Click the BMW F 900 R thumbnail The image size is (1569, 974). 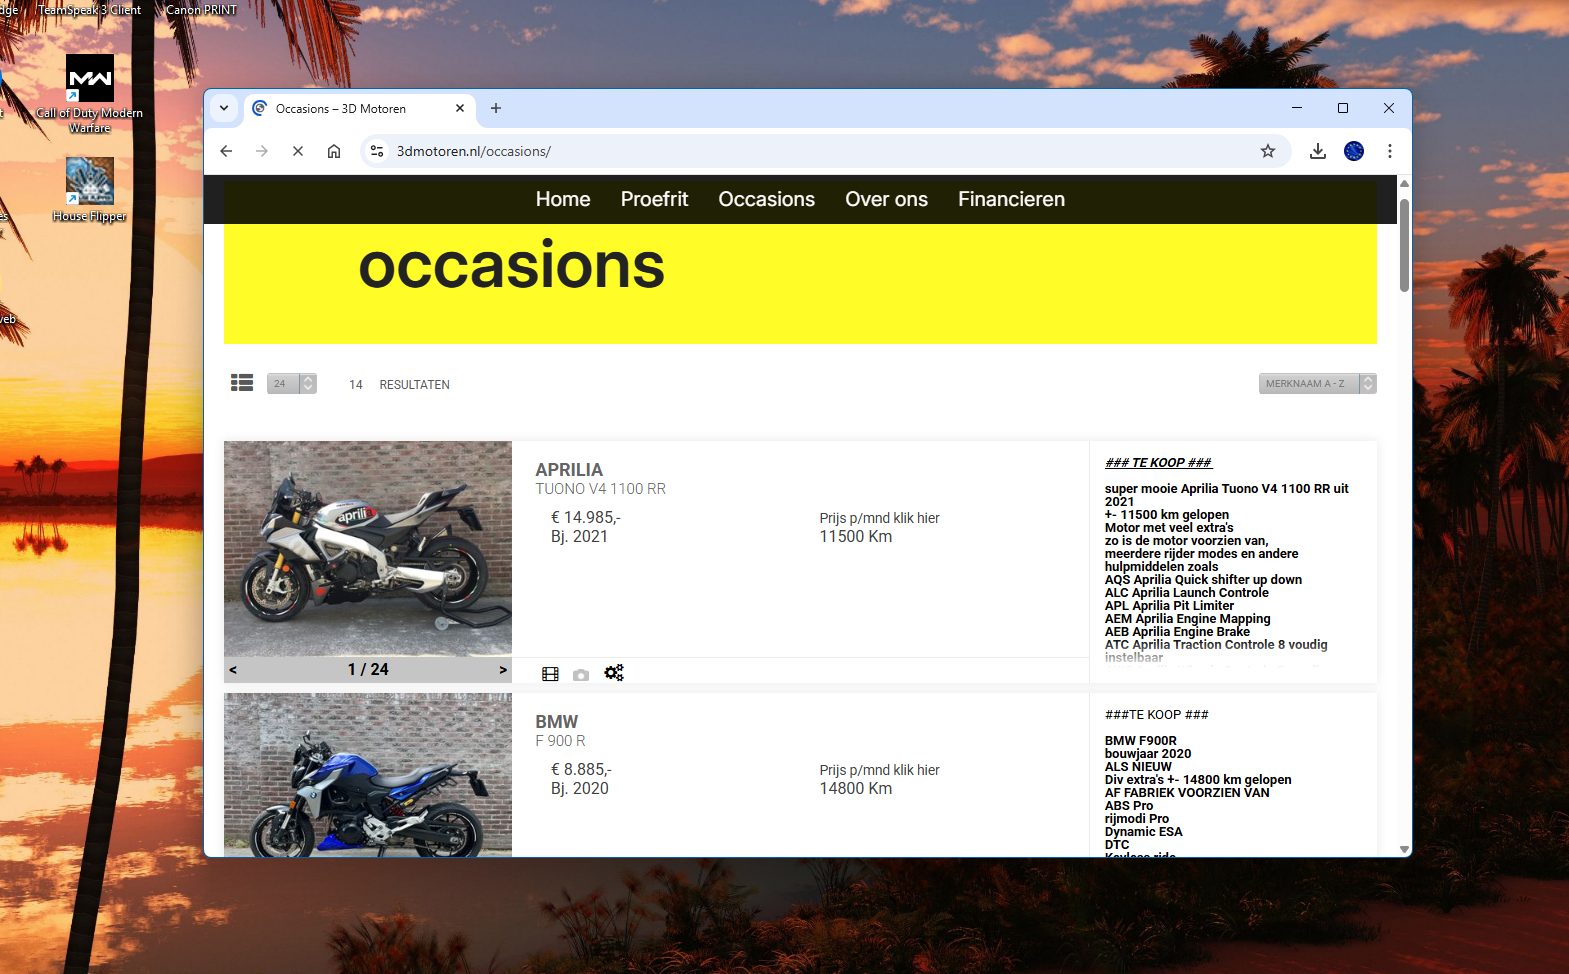coord(368,775)
